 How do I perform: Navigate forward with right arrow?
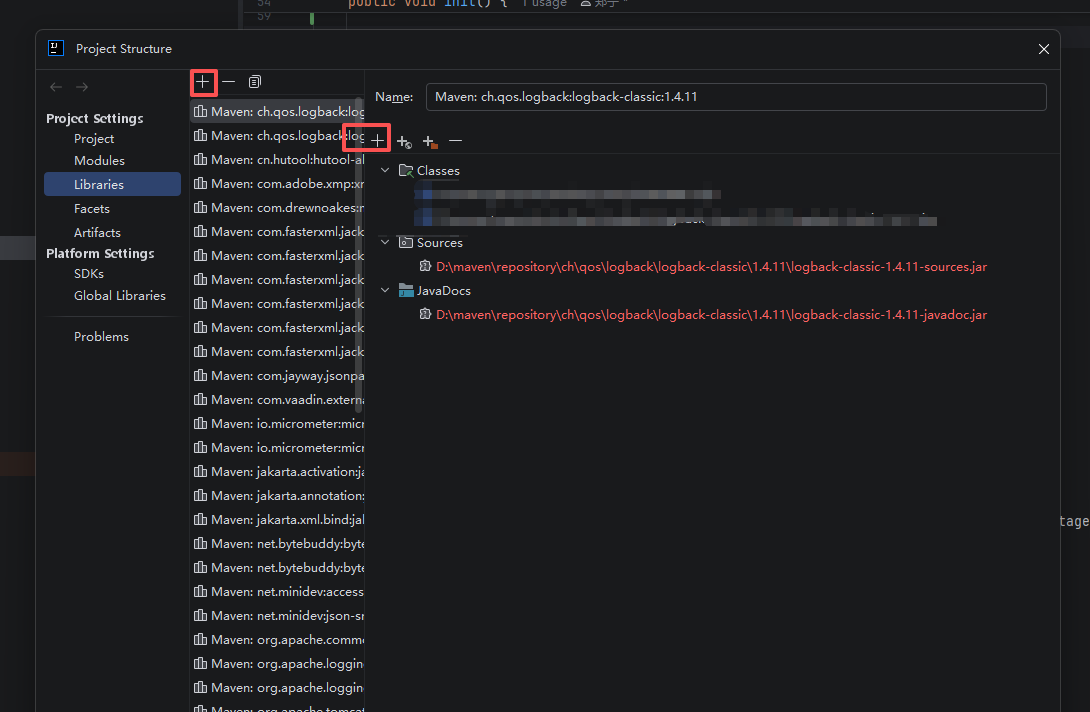(82, 87)
